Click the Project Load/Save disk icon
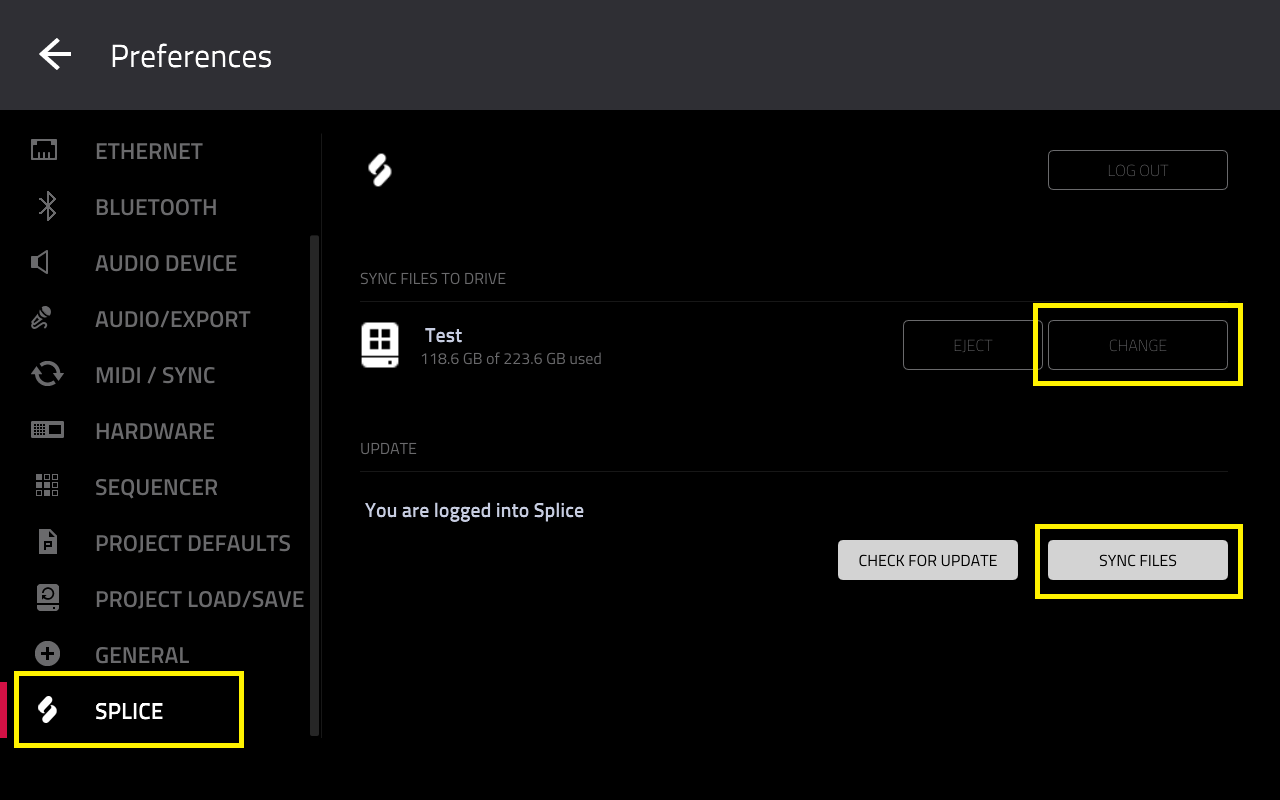 coord(47,598)
